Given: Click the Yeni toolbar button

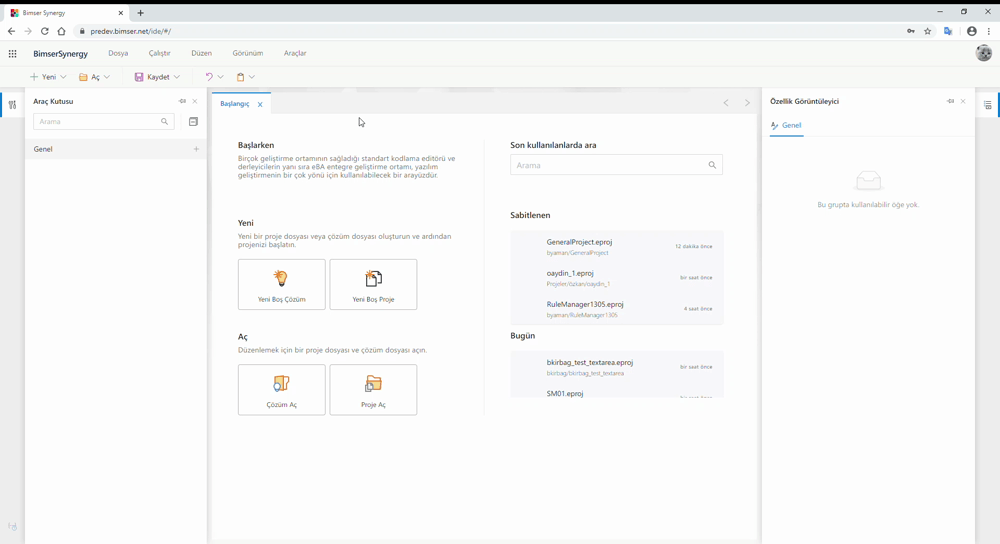Looking at the screenshot, I should 43,77.
